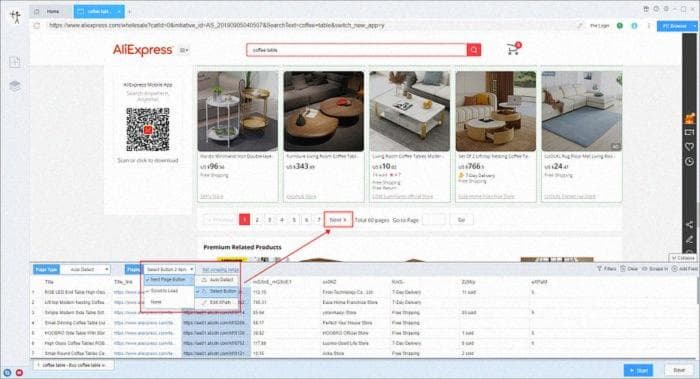Click the refresh icon beside the URL

(x=37, y=25)
